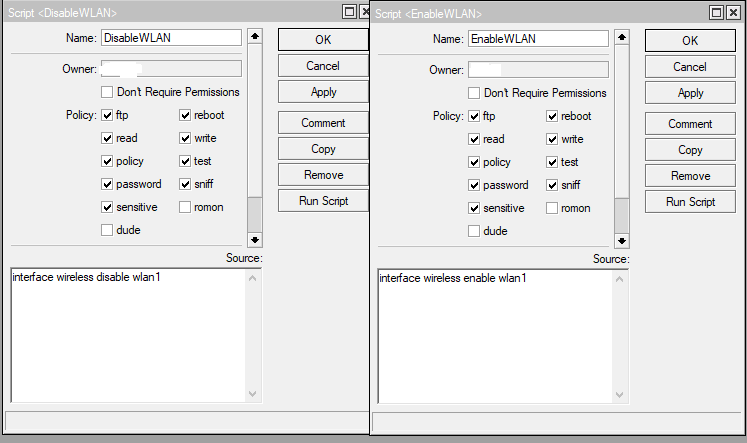Click OK in the EnableWLAN script window
Image resolution: width=747 pixels, height=443 pixels.
(x=690, y=40)
